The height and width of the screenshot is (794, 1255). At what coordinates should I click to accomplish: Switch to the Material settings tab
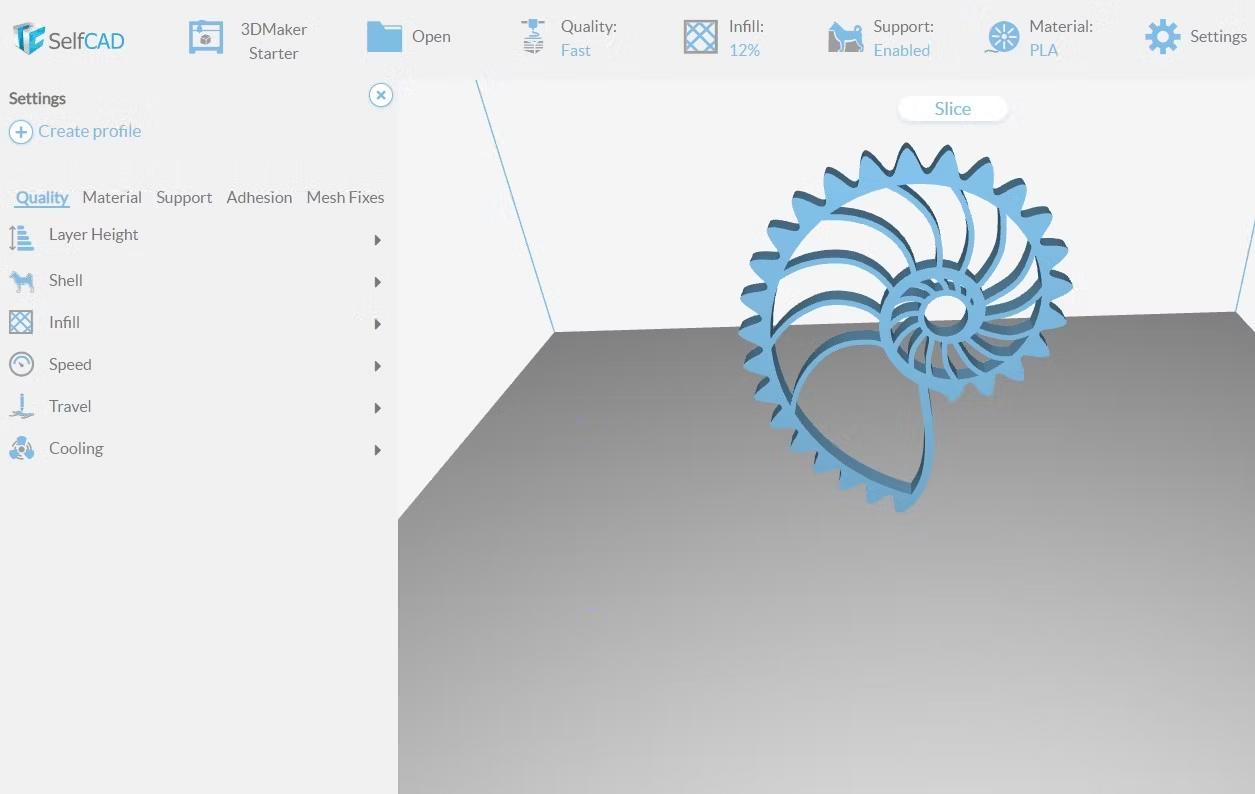[x=111, y=197]
